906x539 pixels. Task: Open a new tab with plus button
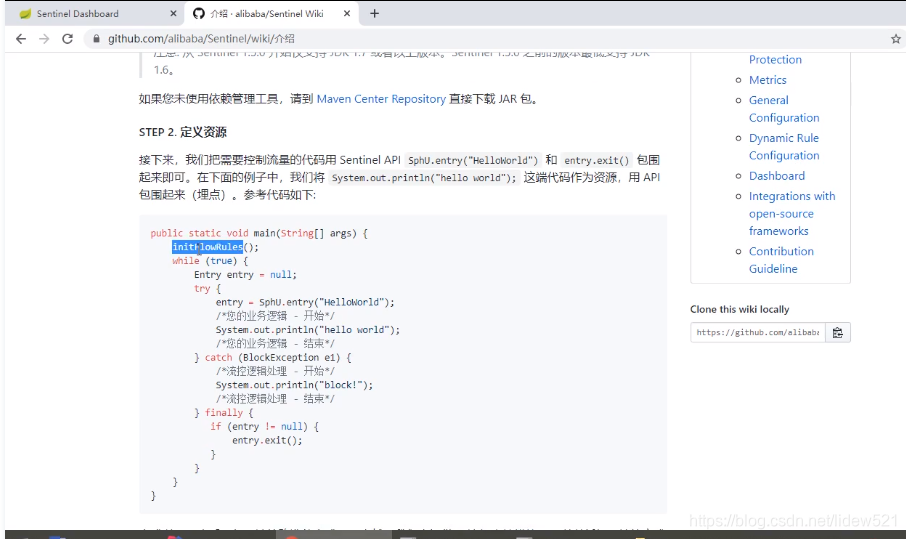(x=374, y=13)
